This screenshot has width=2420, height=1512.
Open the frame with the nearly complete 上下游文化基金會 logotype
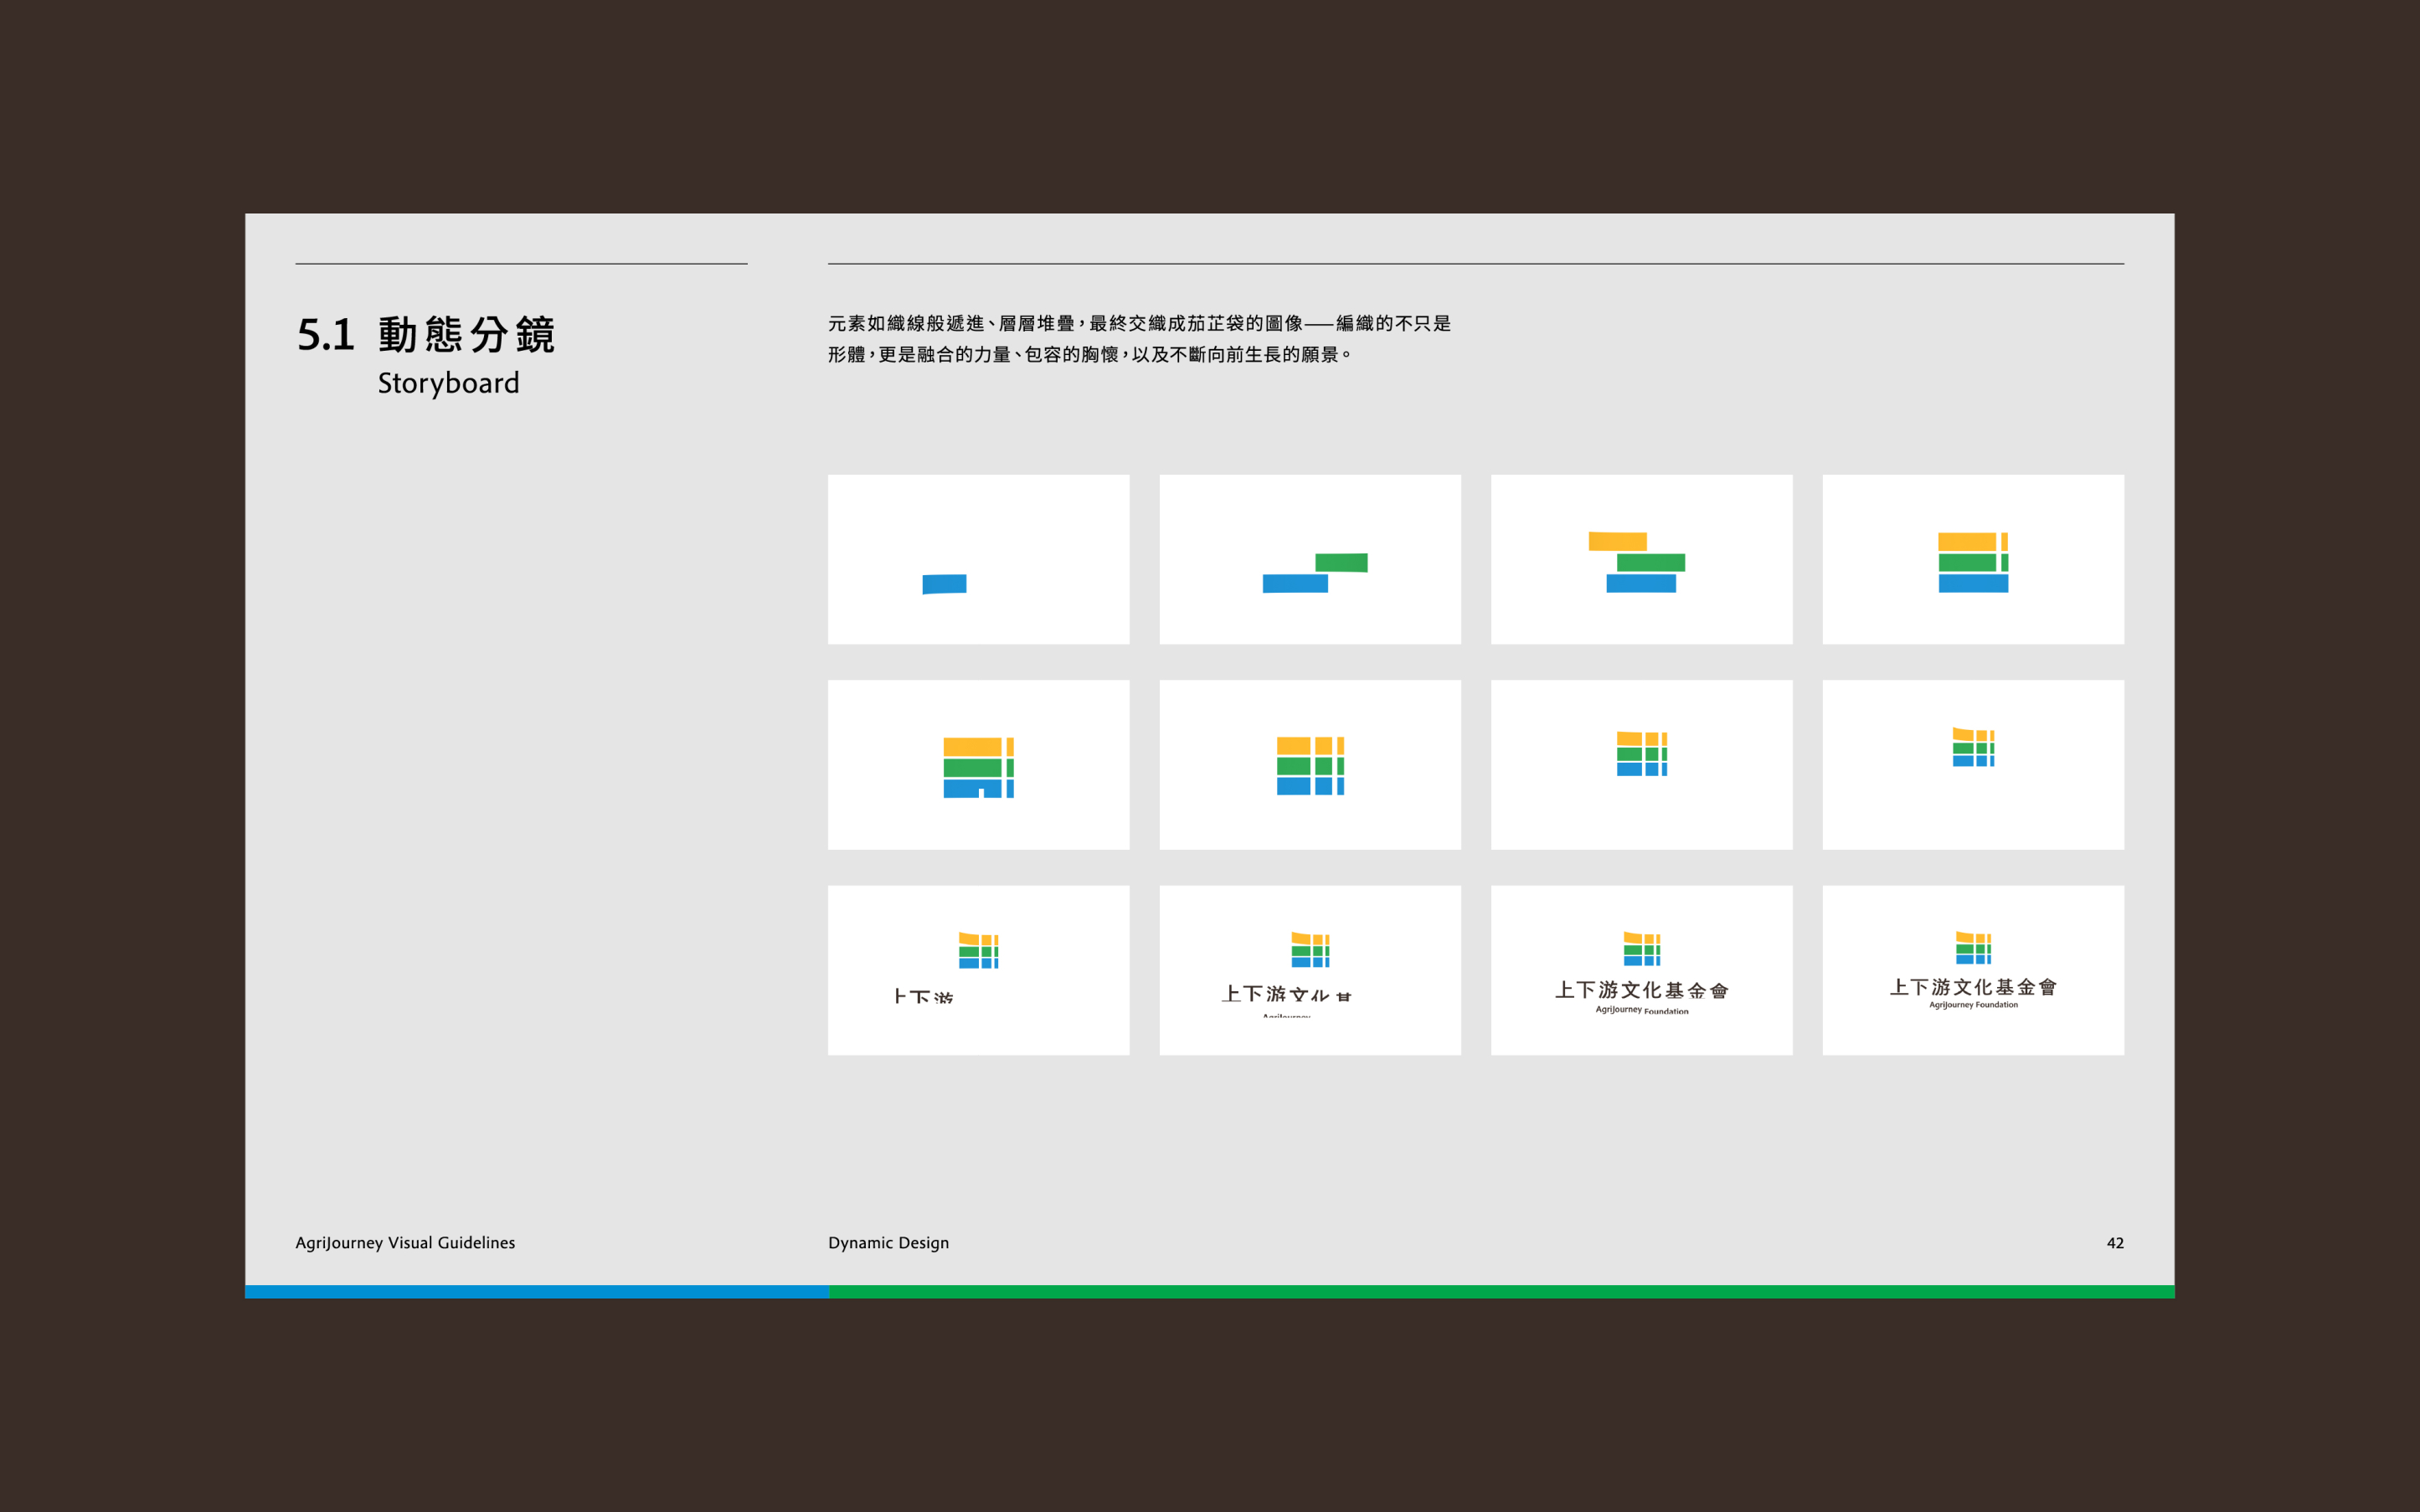(1641, 970)
